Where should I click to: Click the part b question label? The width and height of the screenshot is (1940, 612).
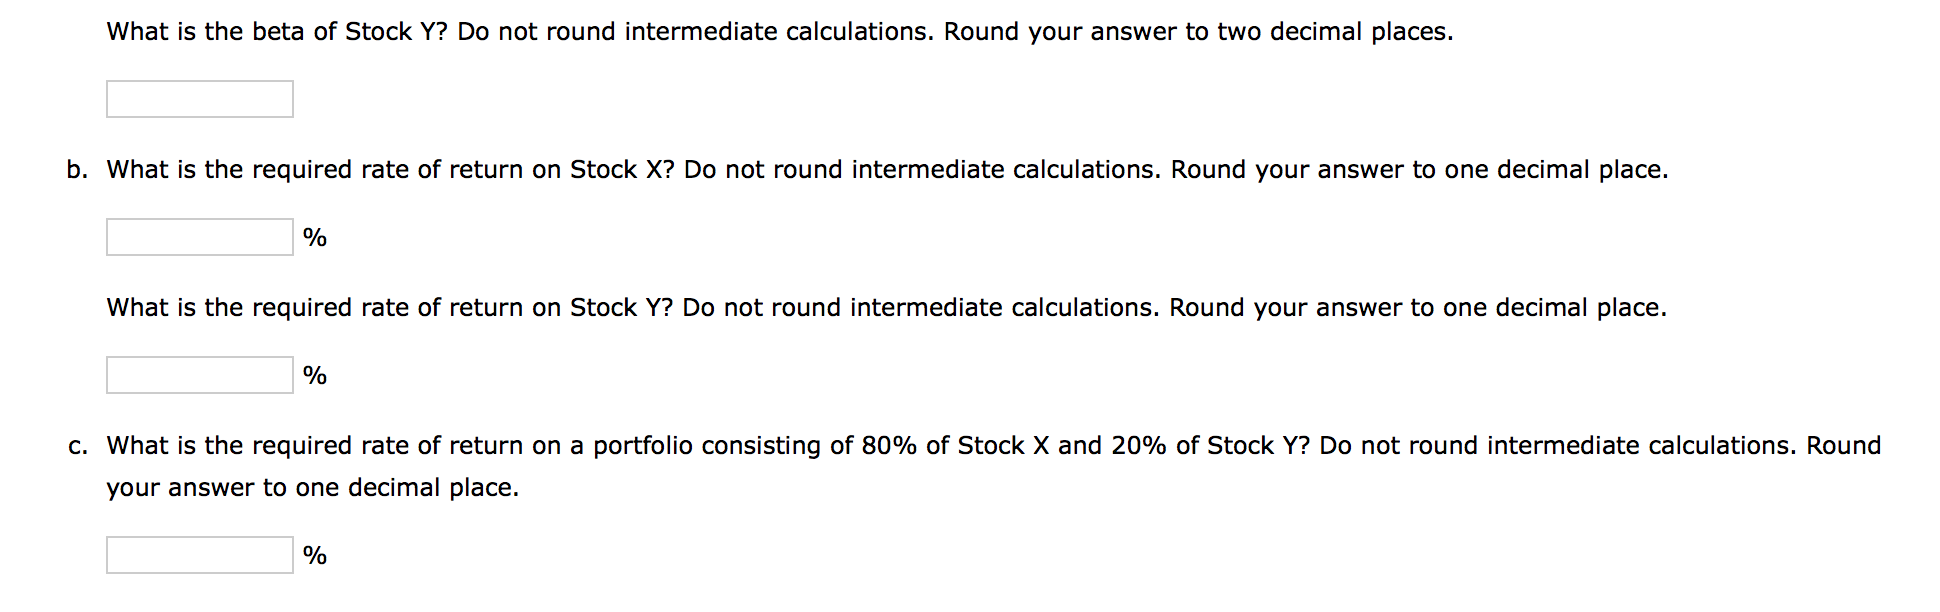[76, 169]
